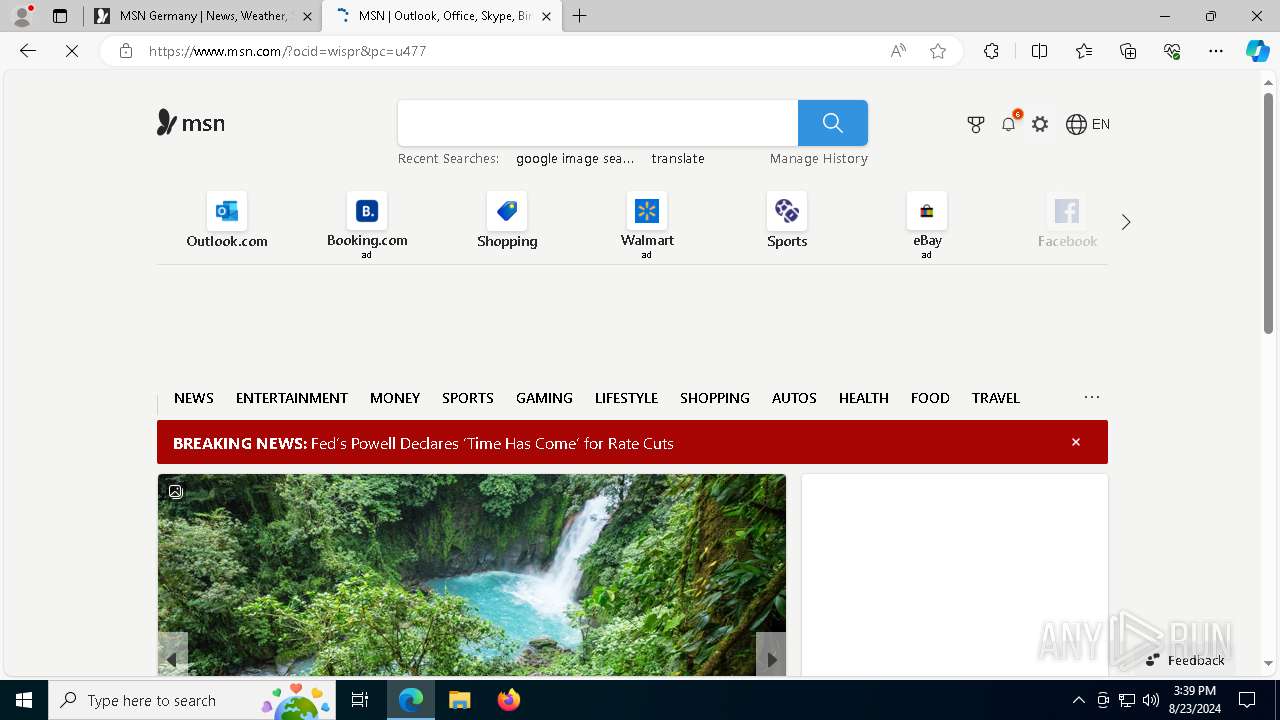Open the SPORTS category
Viewport: 1280px width, 720px height.
[x=468, y=398]
